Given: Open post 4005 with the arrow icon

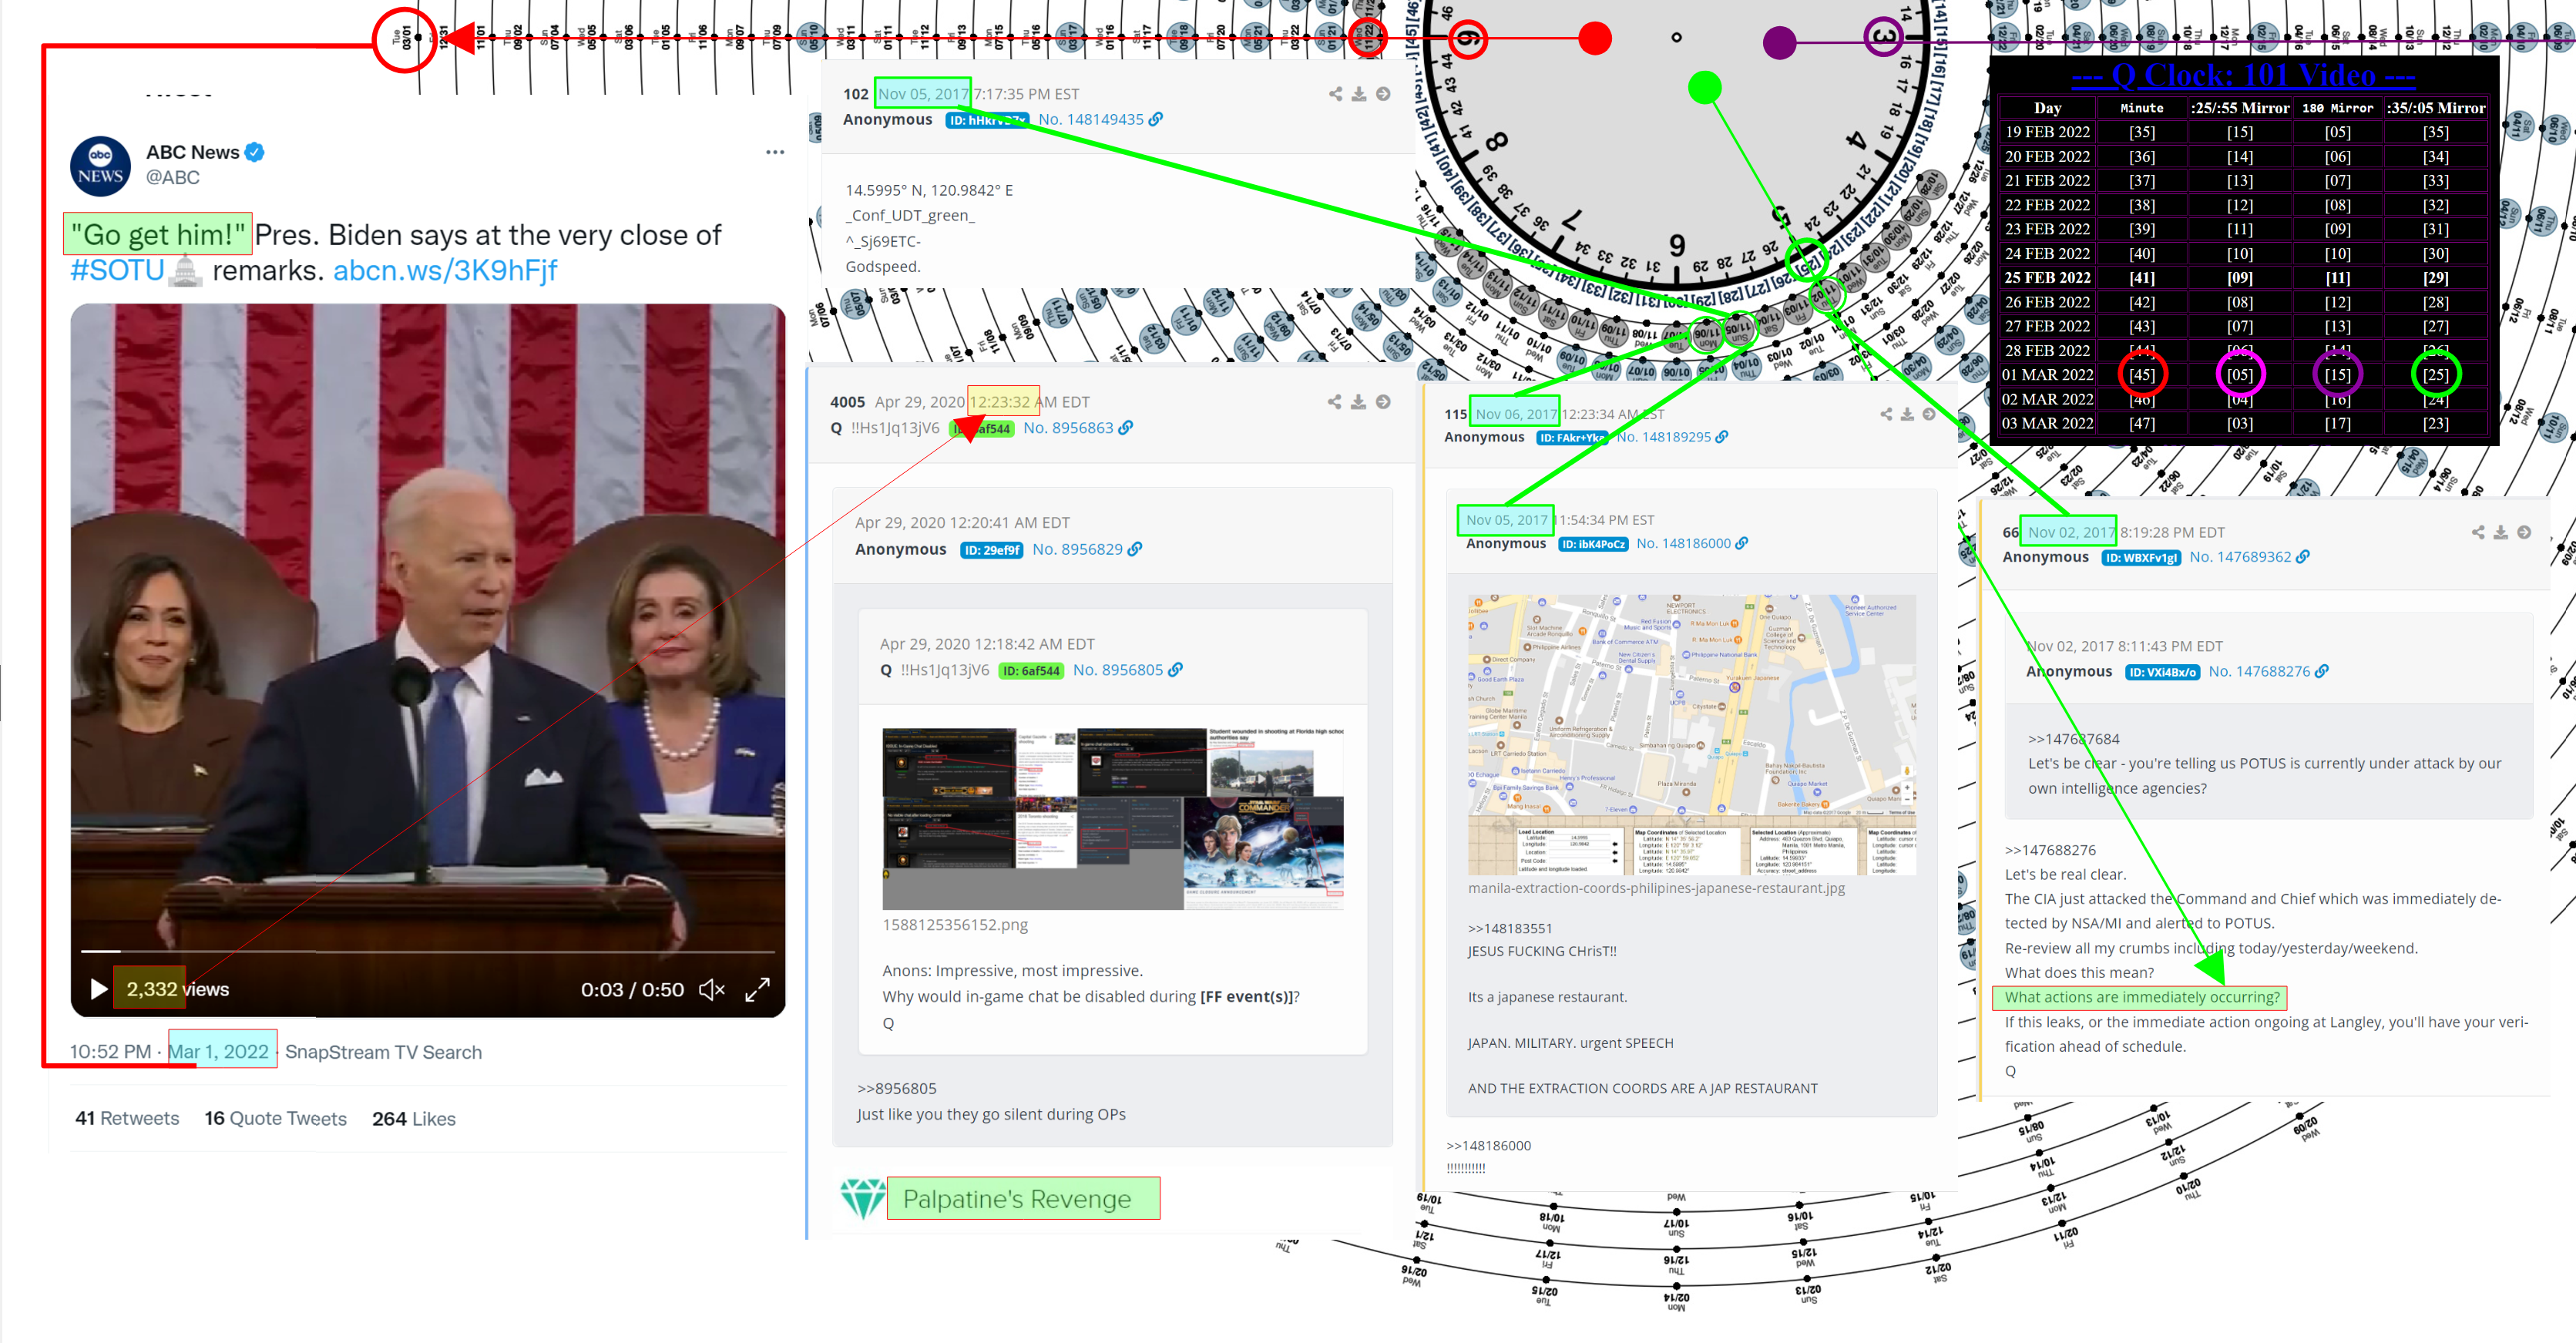Looking at the screenshot, I should click(1383, 402).
